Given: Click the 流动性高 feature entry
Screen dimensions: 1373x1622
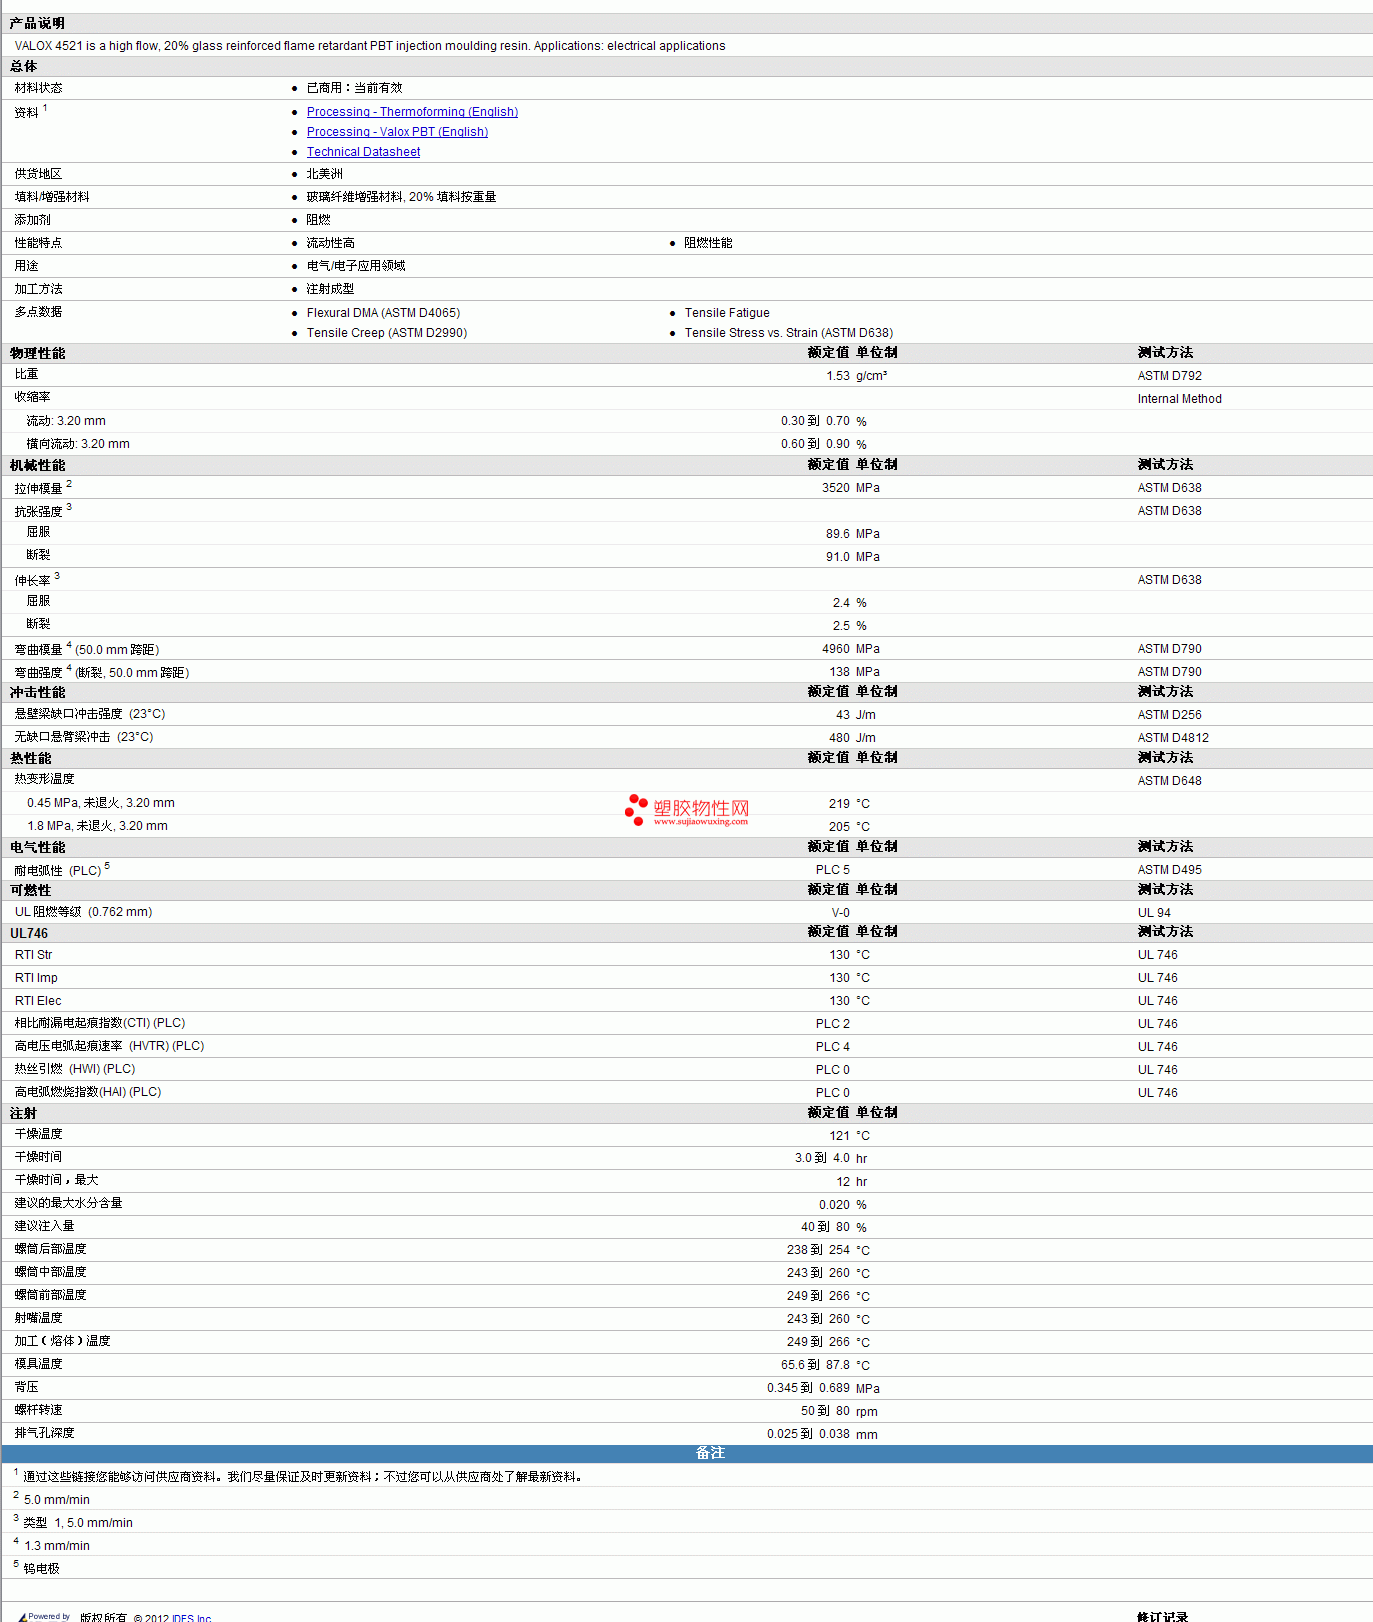Looking at the screenshot, I should [330, 243].
